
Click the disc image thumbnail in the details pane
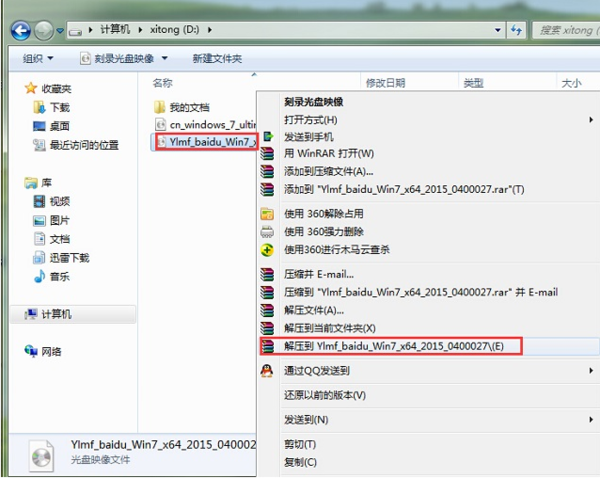point(41,456)
